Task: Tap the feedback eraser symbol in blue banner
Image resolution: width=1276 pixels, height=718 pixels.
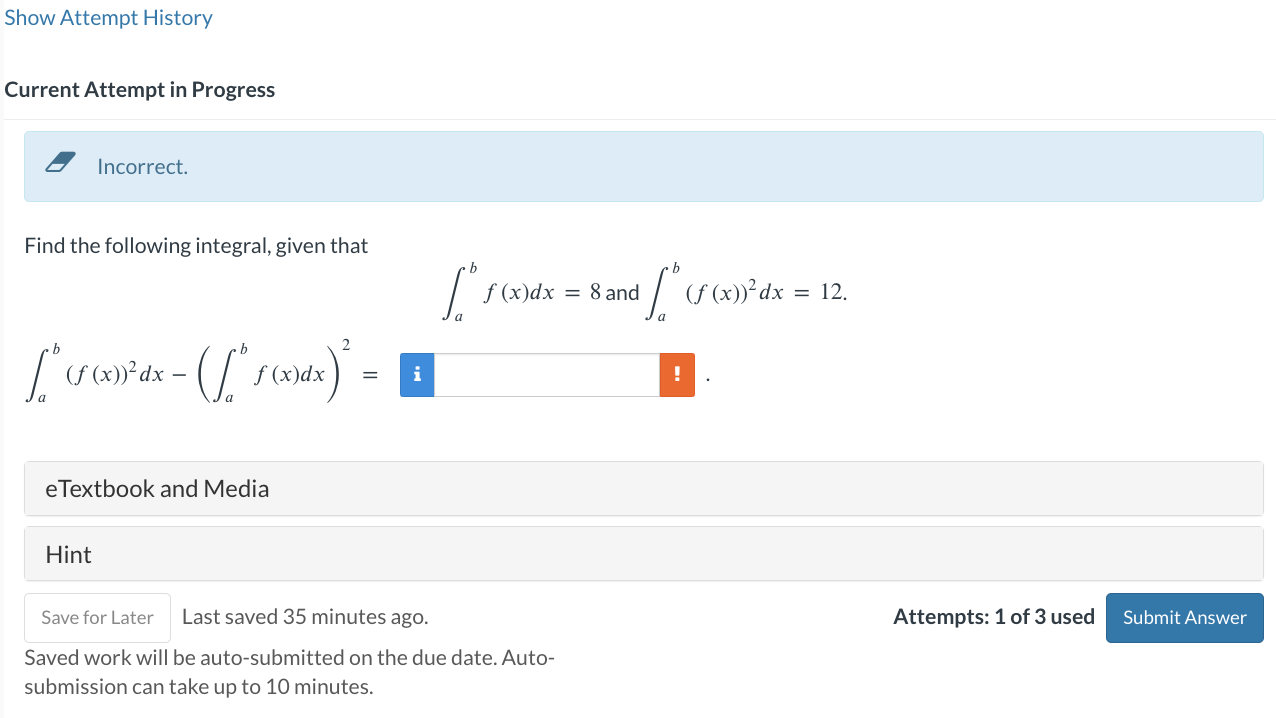Action: click(61, 163)
